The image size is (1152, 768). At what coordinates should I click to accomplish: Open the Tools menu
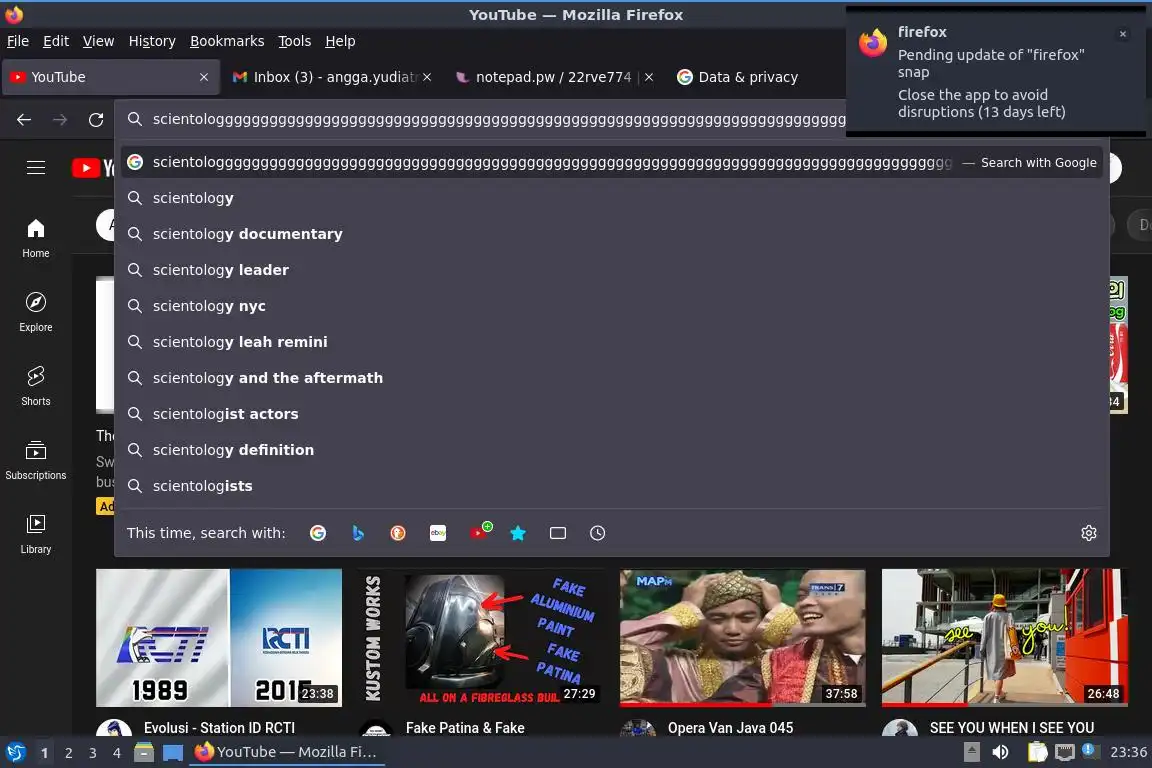tap(295, 41)
